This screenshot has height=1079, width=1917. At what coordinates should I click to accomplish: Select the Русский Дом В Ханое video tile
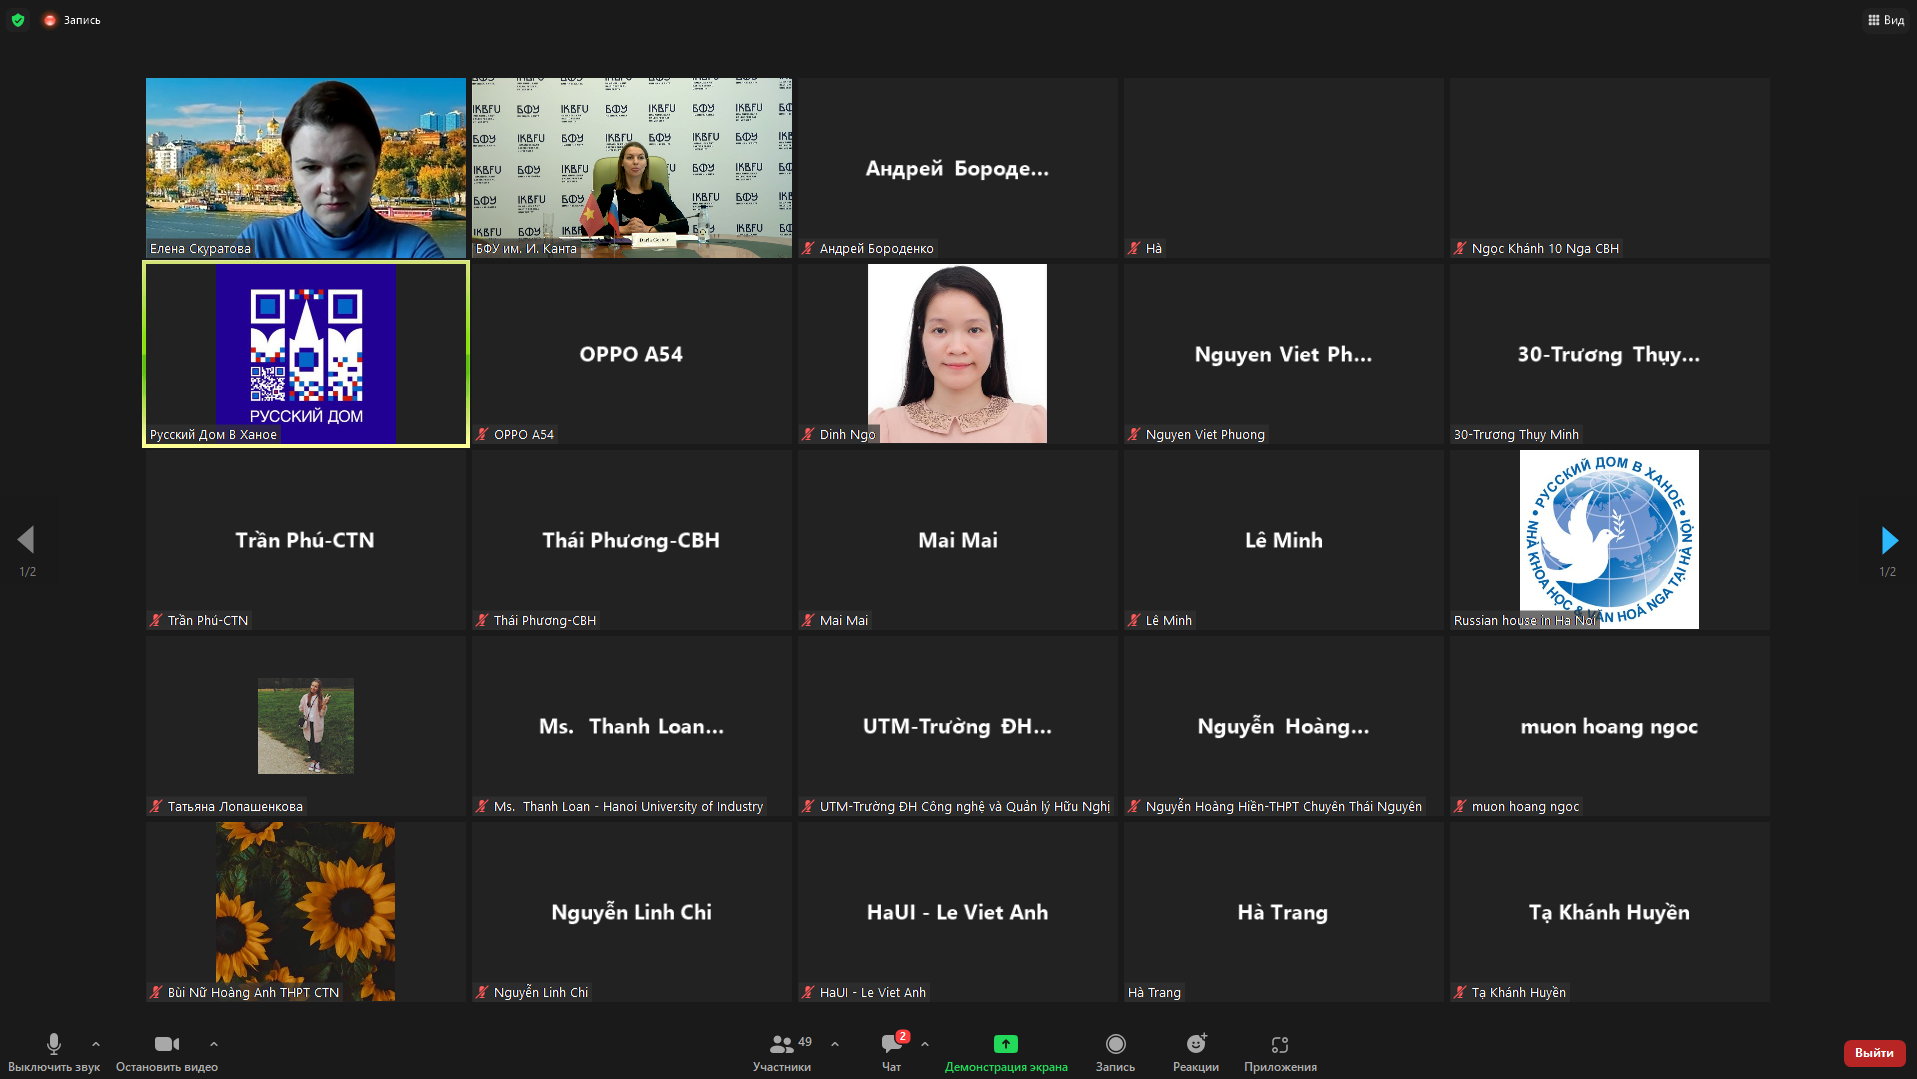tap(306, 354)
